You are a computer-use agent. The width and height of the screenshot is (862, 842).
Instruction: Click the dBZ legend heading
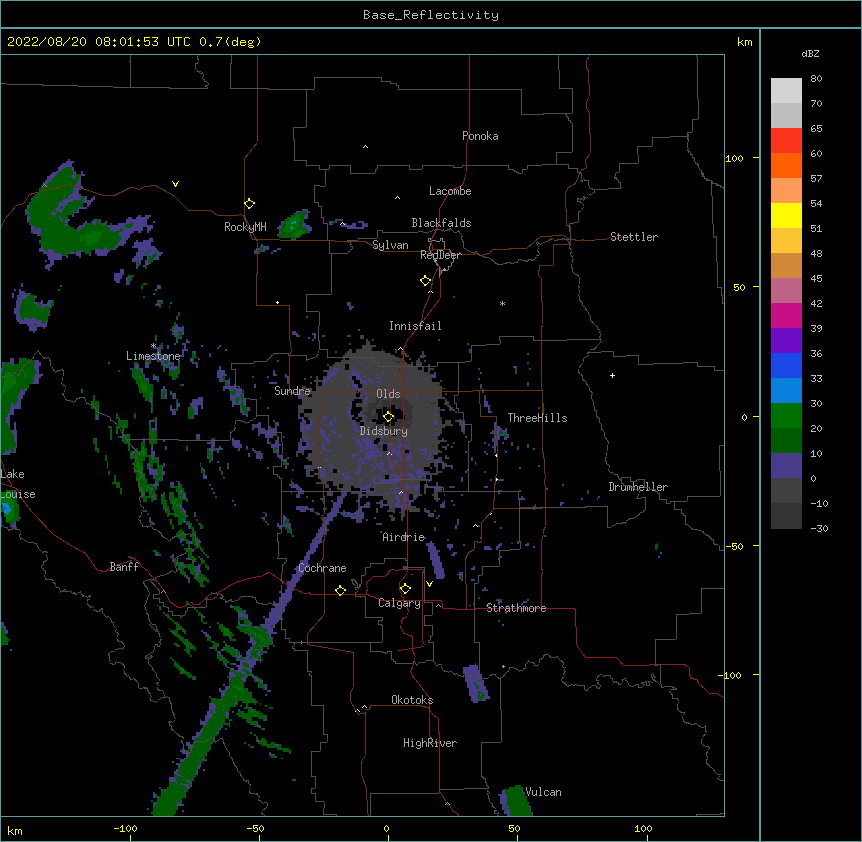tap(810, 54)
